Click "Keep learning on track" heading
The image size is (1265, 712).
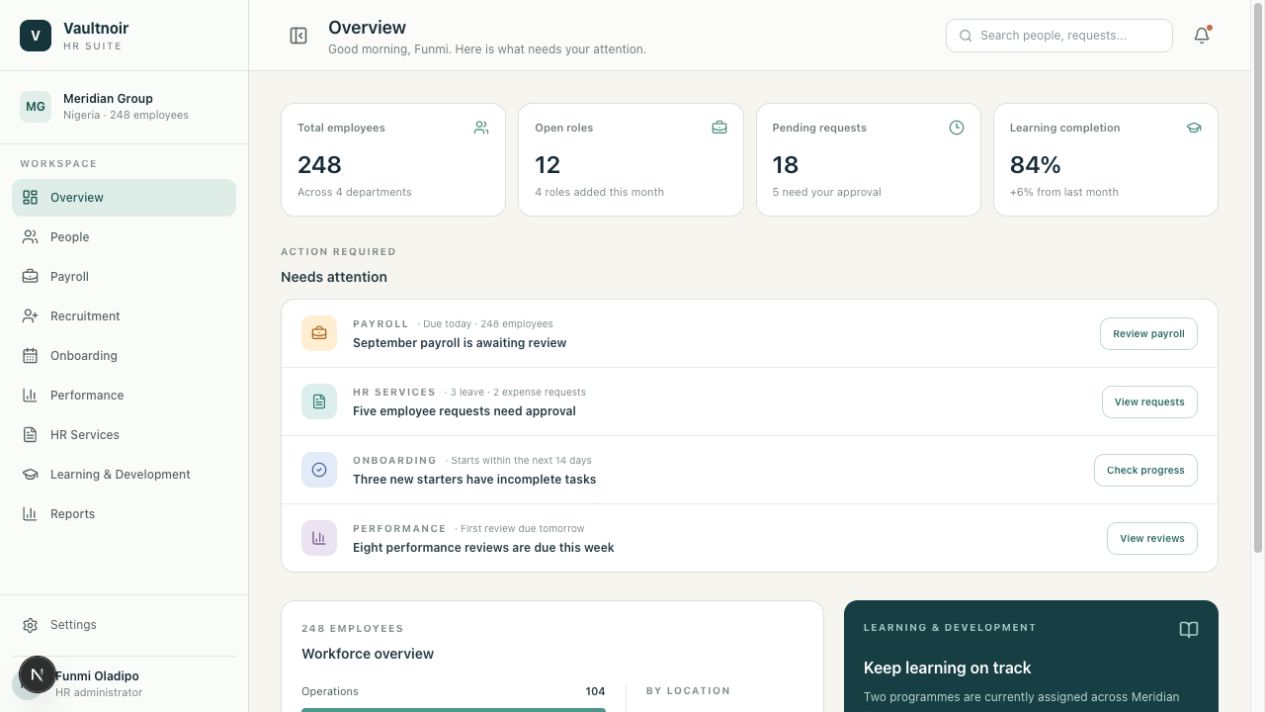point(947,668)
